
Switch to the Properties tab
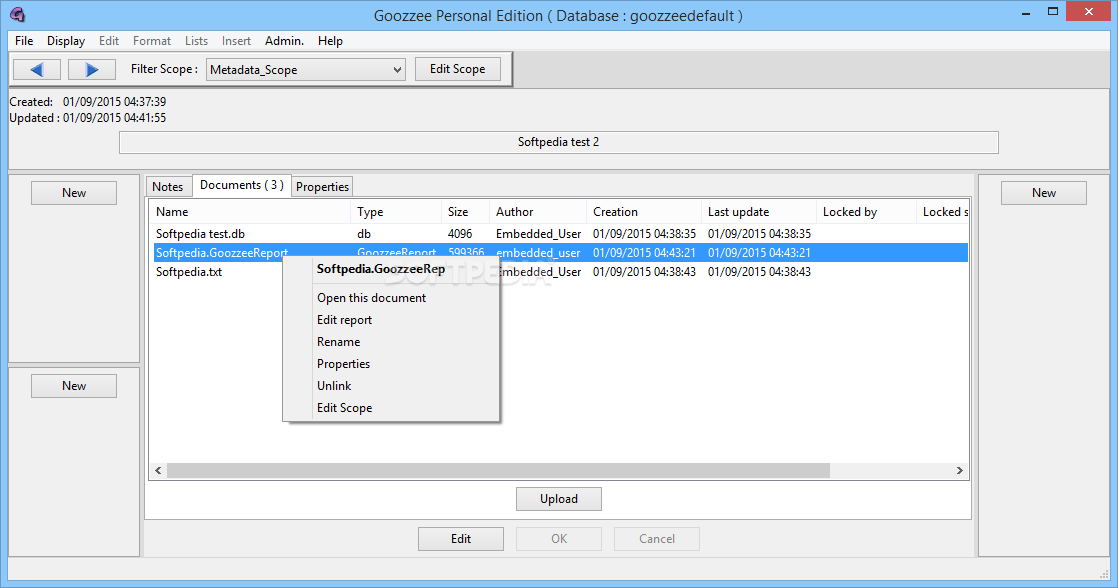[322, 187]
